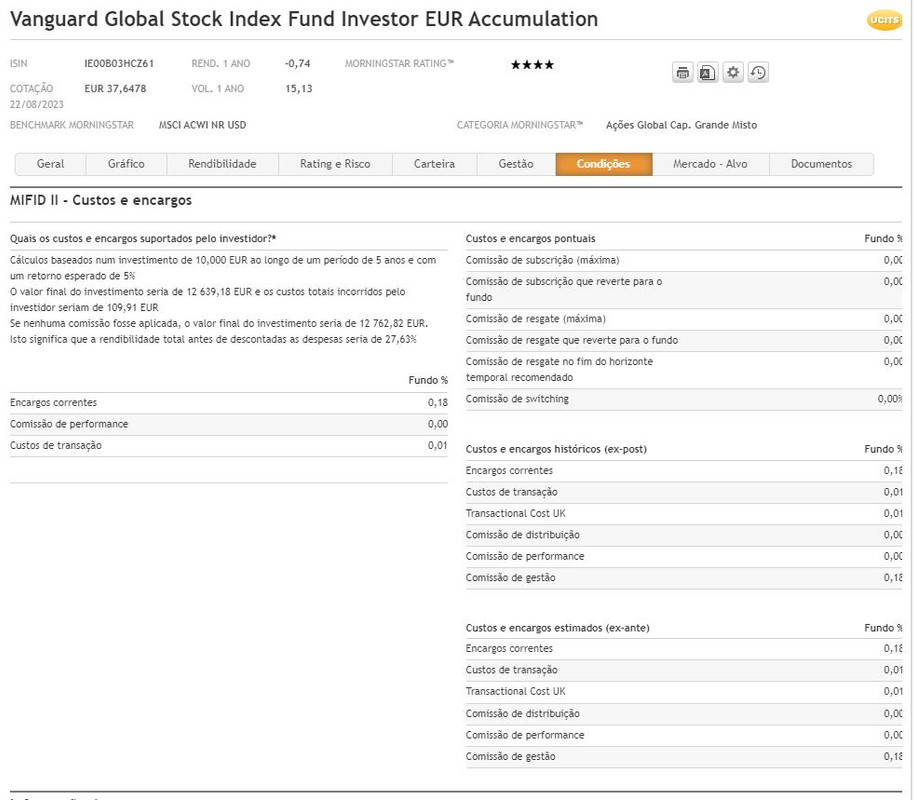Image resolution: width=916 pixels, height=800 pixels.
Task: Click Comissão de gestão in ex-post table
Action: tap(684, 578)
